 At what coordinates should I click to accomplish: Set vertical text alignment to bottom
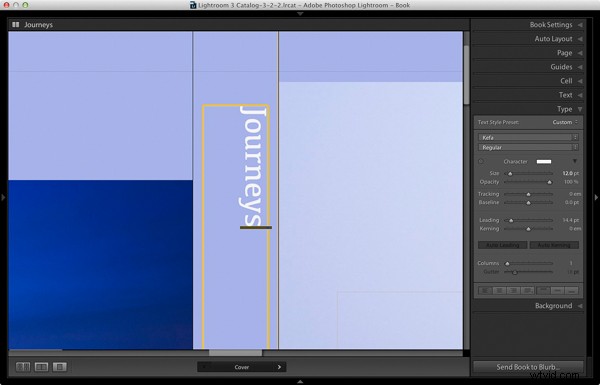point(572,291)
